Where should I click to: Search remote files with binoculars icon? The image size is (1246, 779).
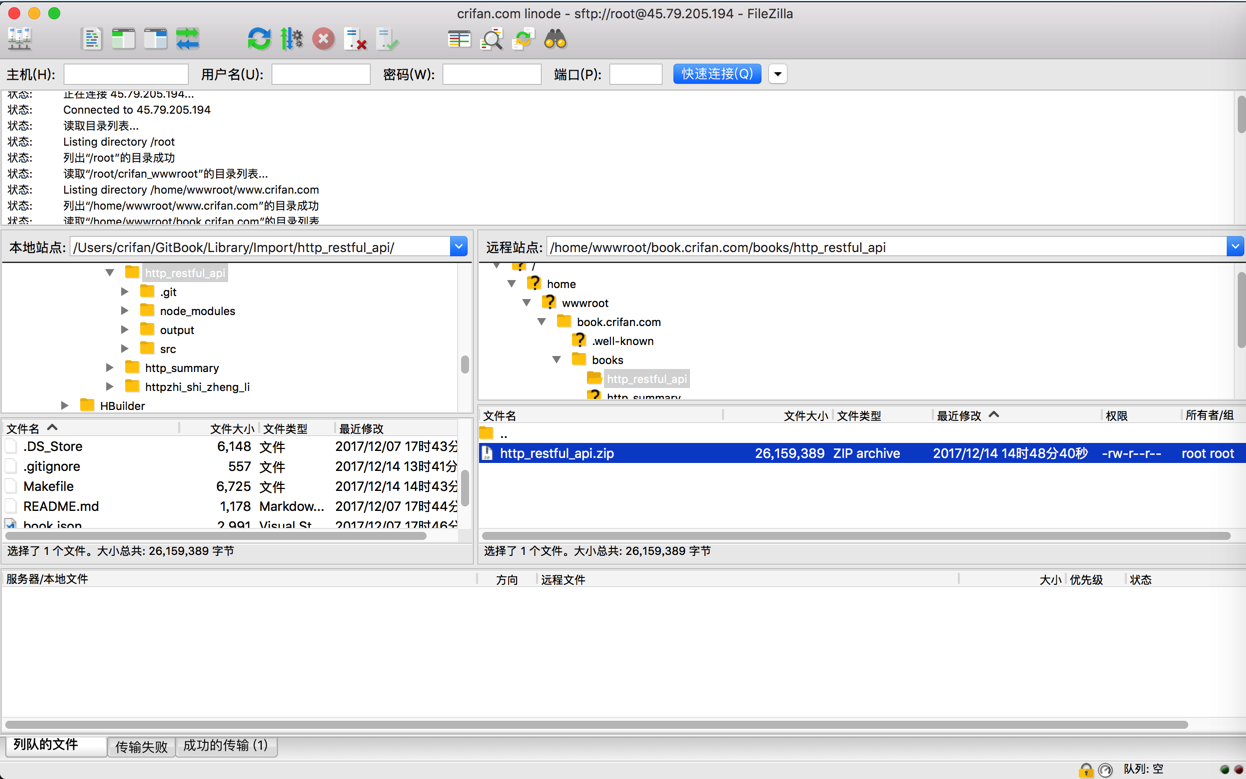pos(555,39)
